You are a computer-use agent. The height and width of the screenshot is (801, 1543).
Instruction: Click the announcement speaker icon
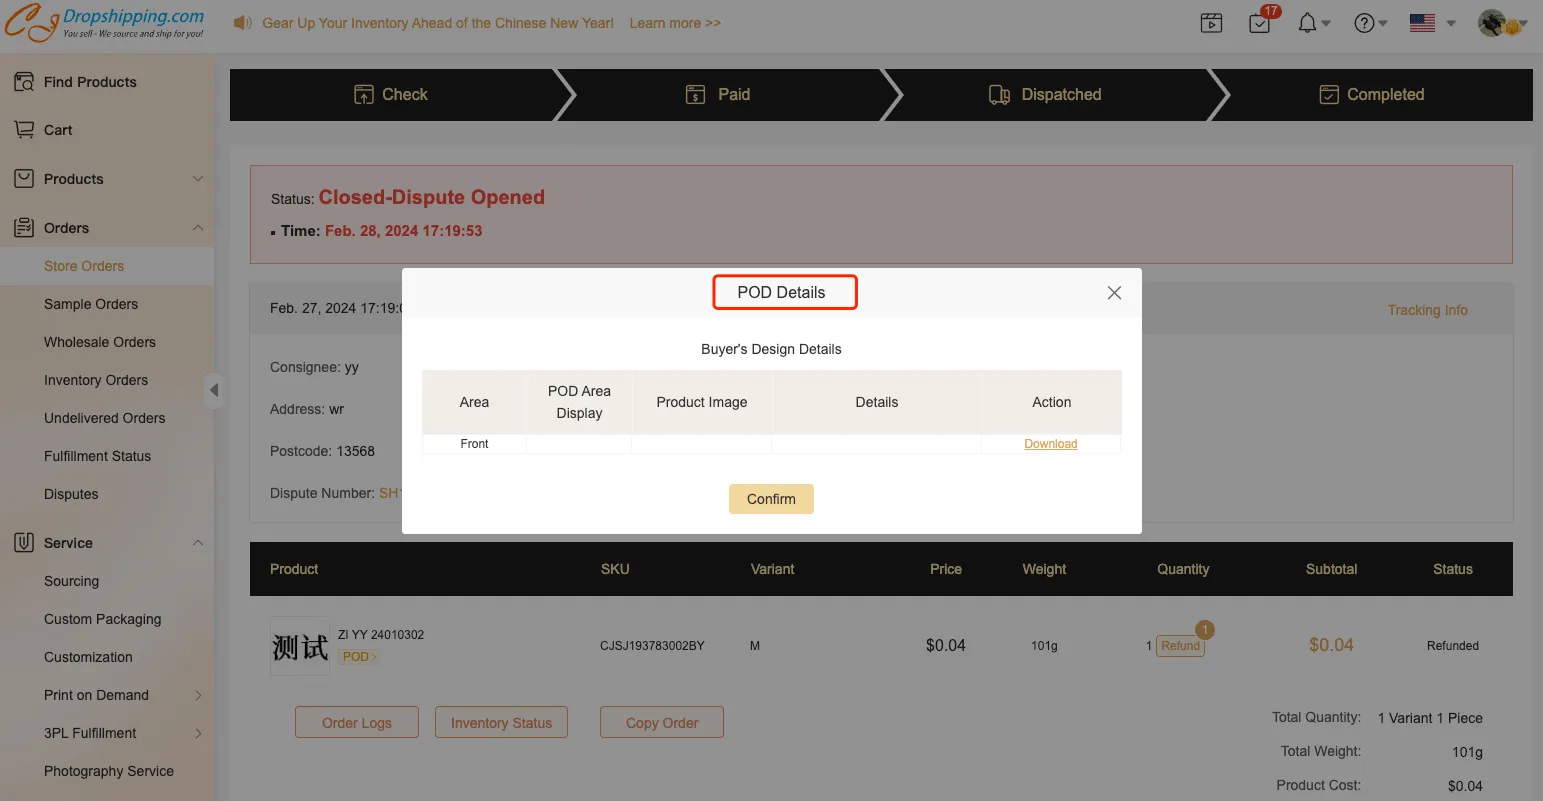[242, 23]
